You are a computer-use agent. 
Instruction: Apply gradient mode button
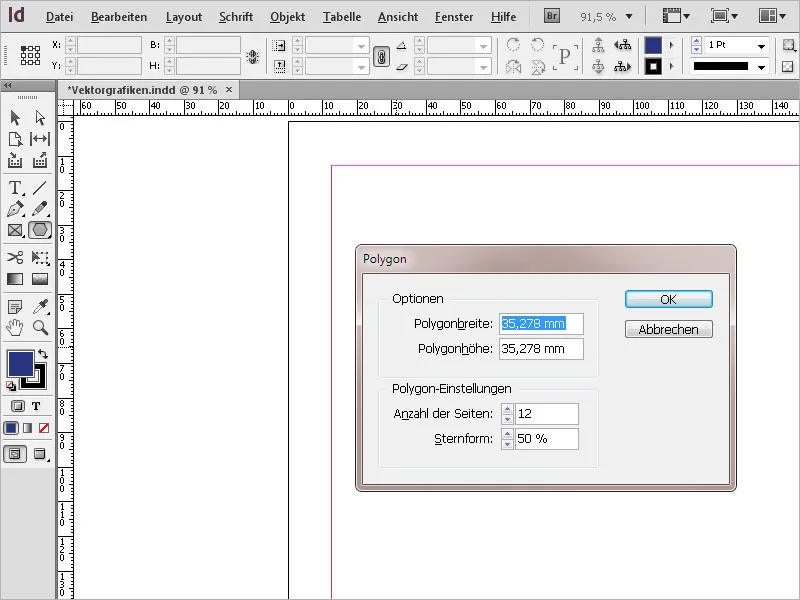(x=28, y=428)
